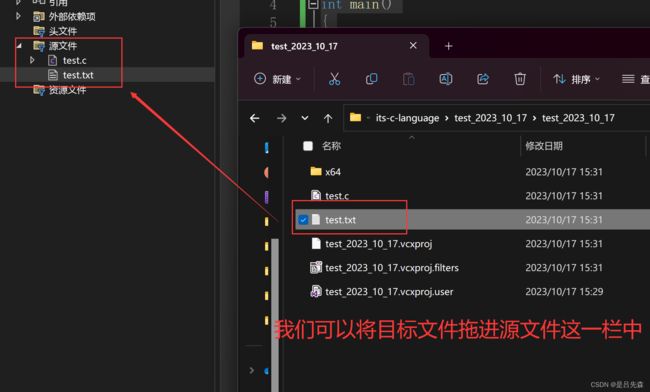Click the middle test_2023_10_17 breadcrumb segment
Image resolution: width=650 pixels, height=392 pixels.
[490, 118]
